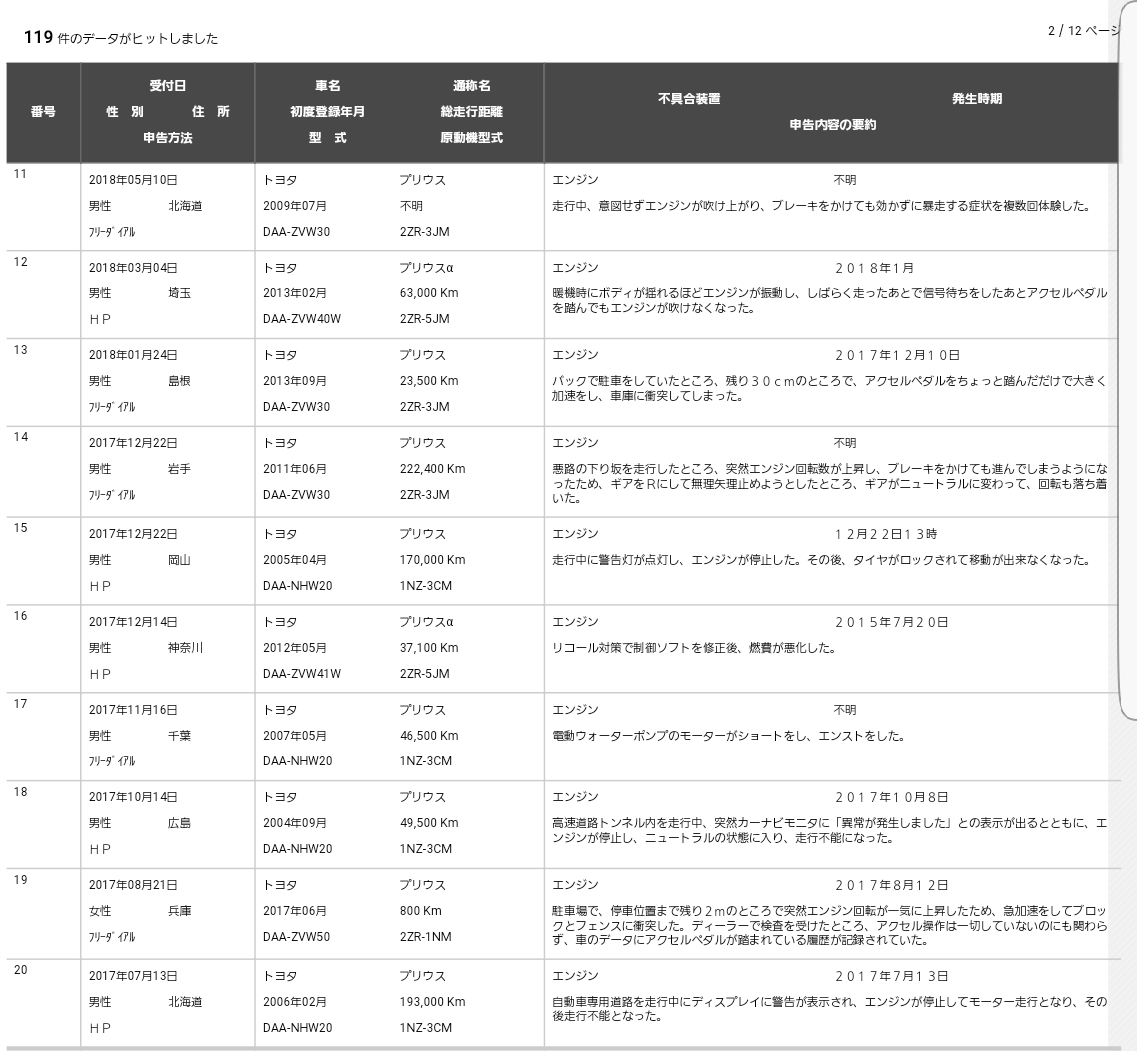Click the summary 'リコール対策で制御ソフトを修正後、燃費が悪化した。'
1137x1051 pixels.
694,648
